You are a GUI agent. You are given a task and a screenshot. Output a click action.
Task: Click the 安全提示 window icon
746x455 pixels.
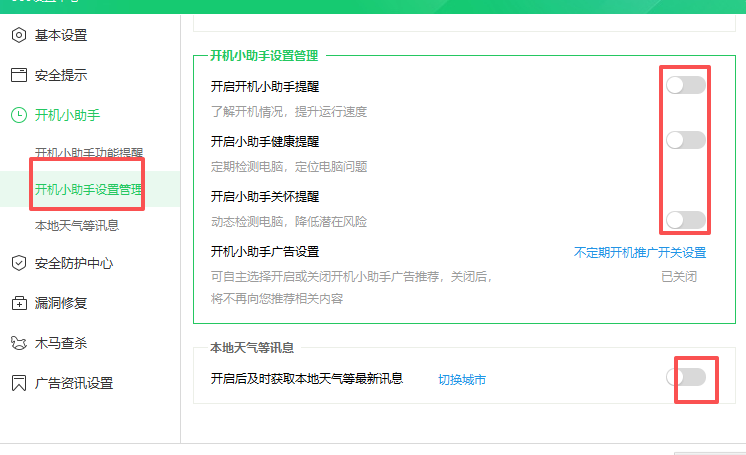(x=19, y=75)
